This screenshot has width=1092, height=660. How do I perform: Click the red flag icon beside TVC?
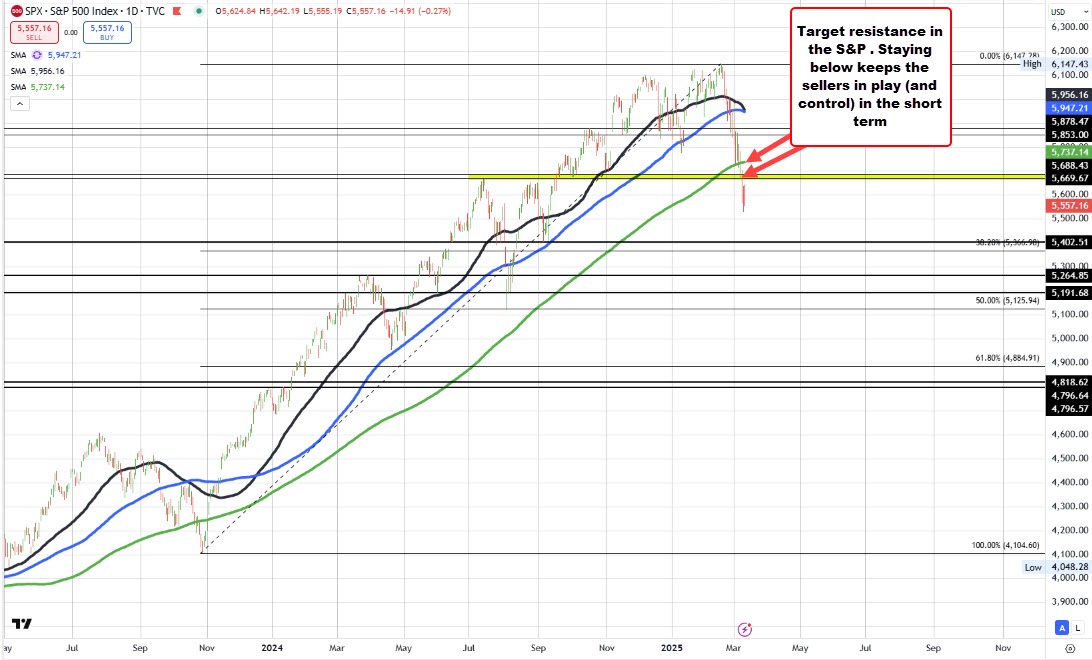[175, 10]
